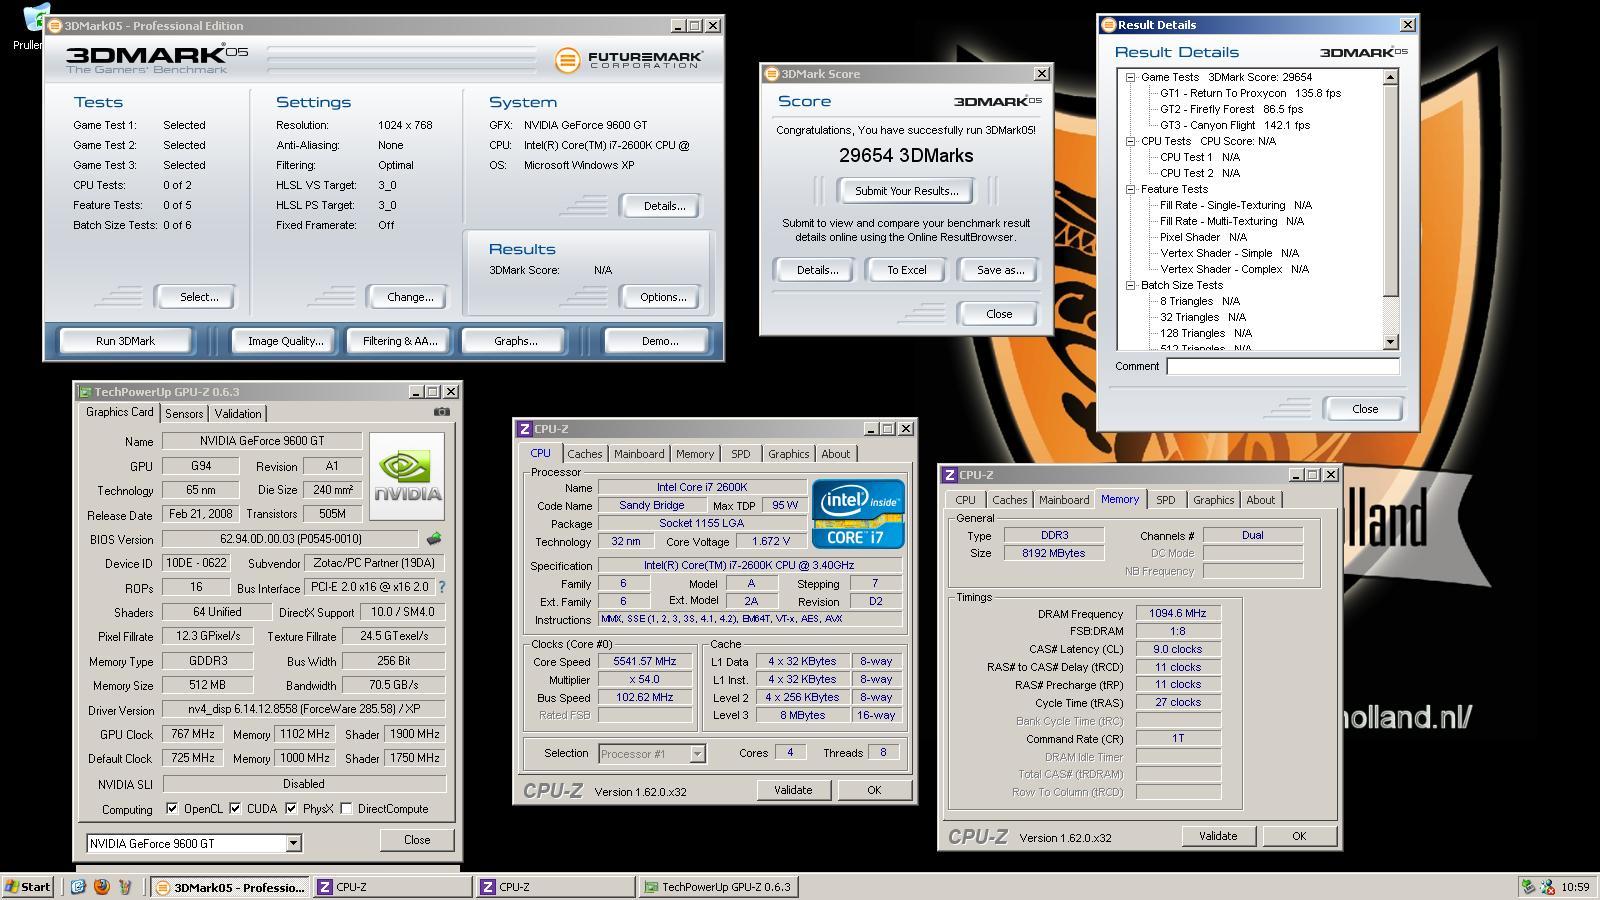Click the Filtering & AA button

pos(400,341)
